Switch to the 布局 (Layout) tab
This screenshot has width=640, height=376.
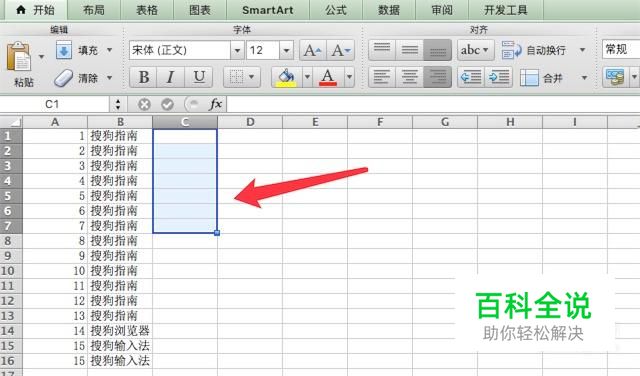click(x=94, y=10)
